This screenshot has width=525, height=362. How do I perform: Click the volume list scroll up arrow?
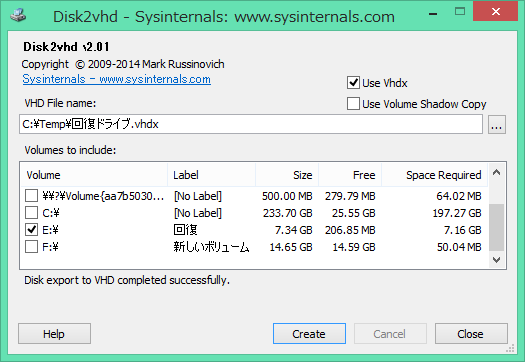pos(497,173)
